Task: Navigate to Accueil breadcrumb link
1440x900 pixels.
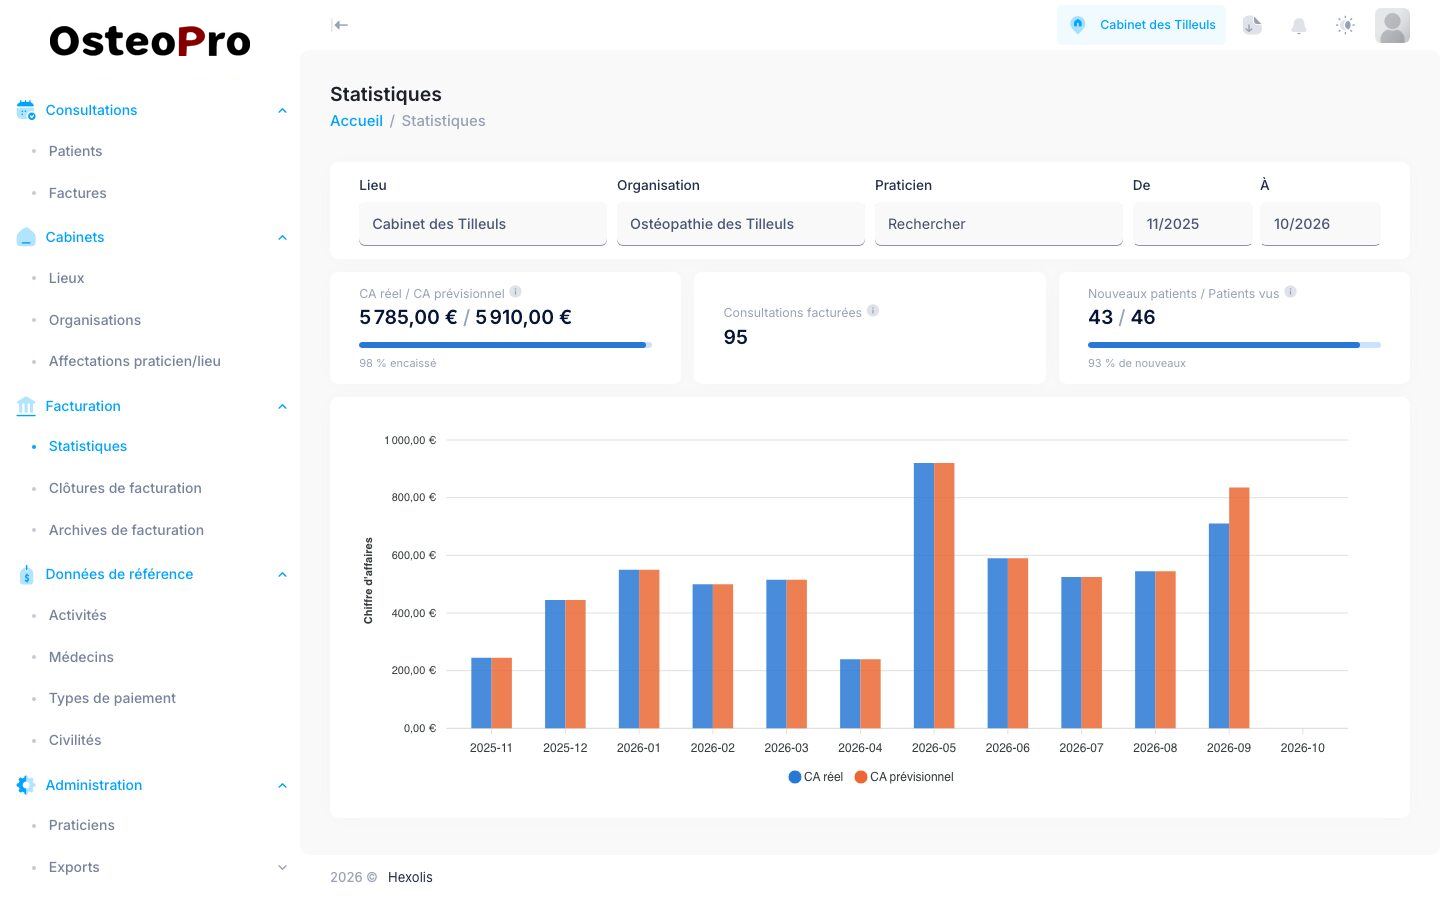Action: [x=356, y=121]
